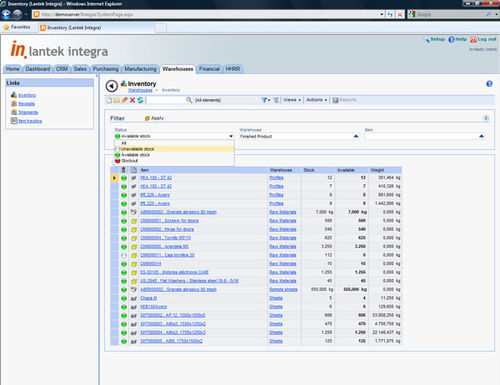This screenshot has width=500, height=385.
Task: Open the 'Hinge for doors' item link
Action: pos(167,230)
